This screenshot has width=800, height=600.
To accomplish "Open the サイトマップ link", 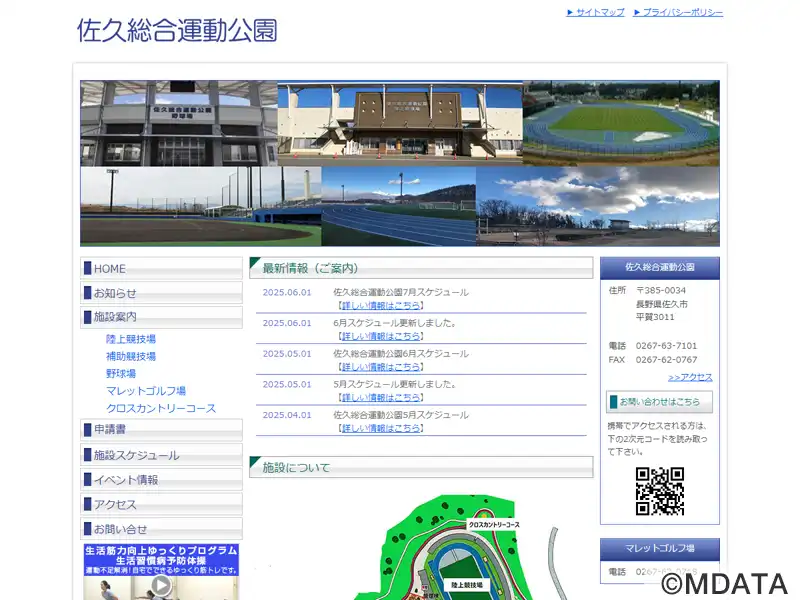I will [x=595, y=12].
